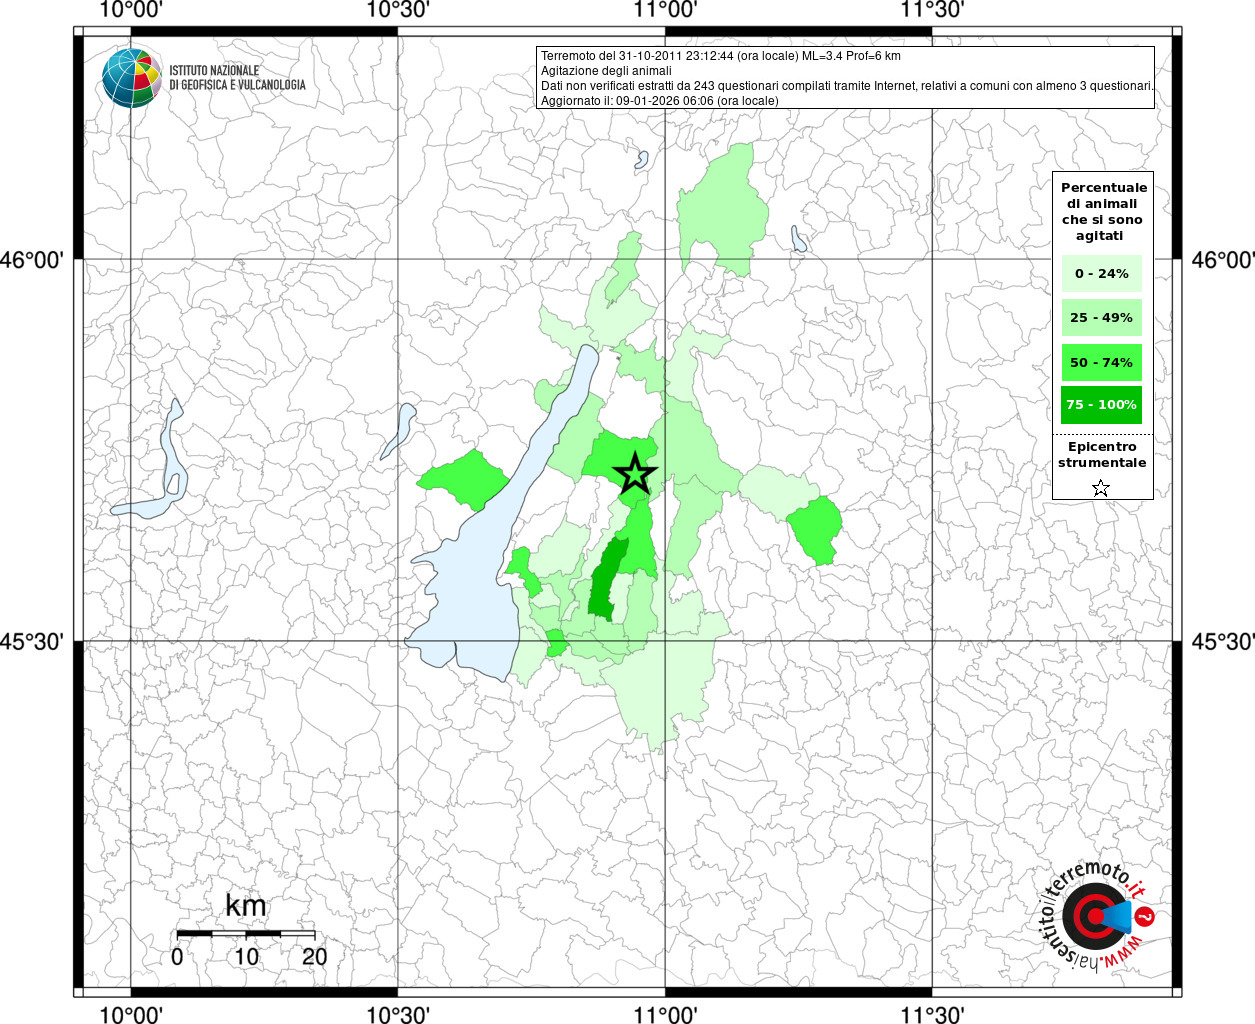Image resolution: width=1255 pixels, height=1024 pixels.
Task: Click the INGV globe logo
Action: 132,77
